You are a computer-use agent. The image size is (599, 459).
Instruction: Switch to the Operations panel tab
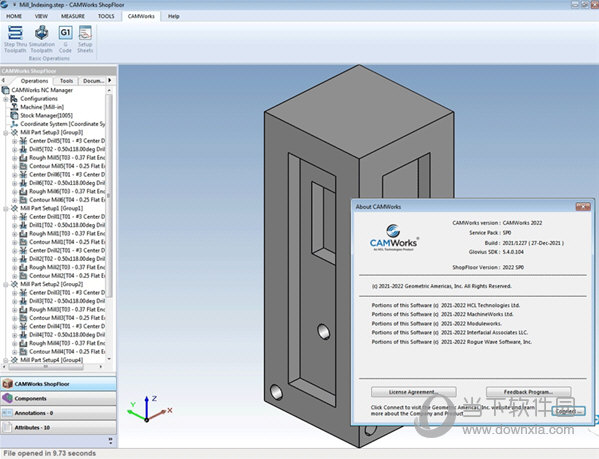[34, 81]
